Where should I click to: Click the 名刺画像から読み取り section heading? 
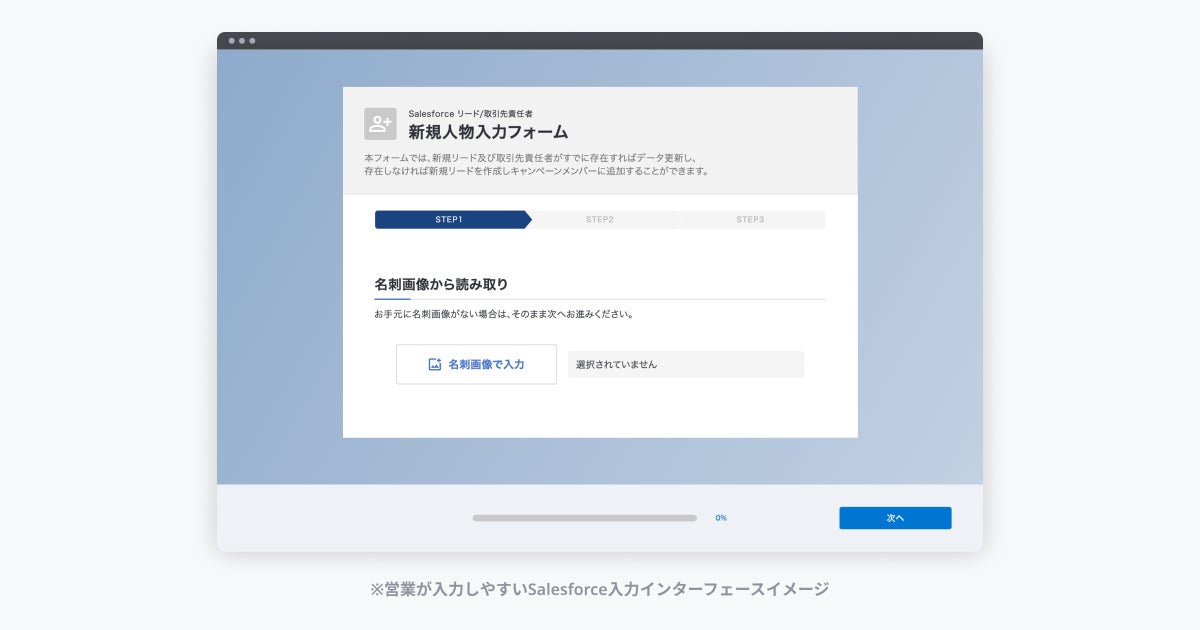pos(441,284)
